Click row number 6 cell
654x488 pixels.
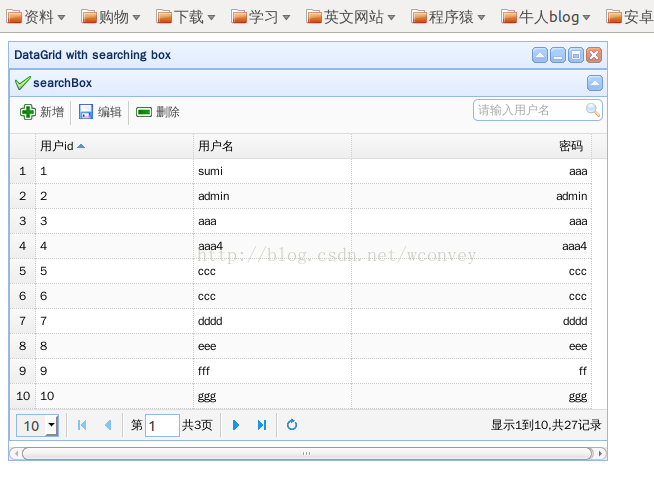pyautogui.click(x=23, y=296)
